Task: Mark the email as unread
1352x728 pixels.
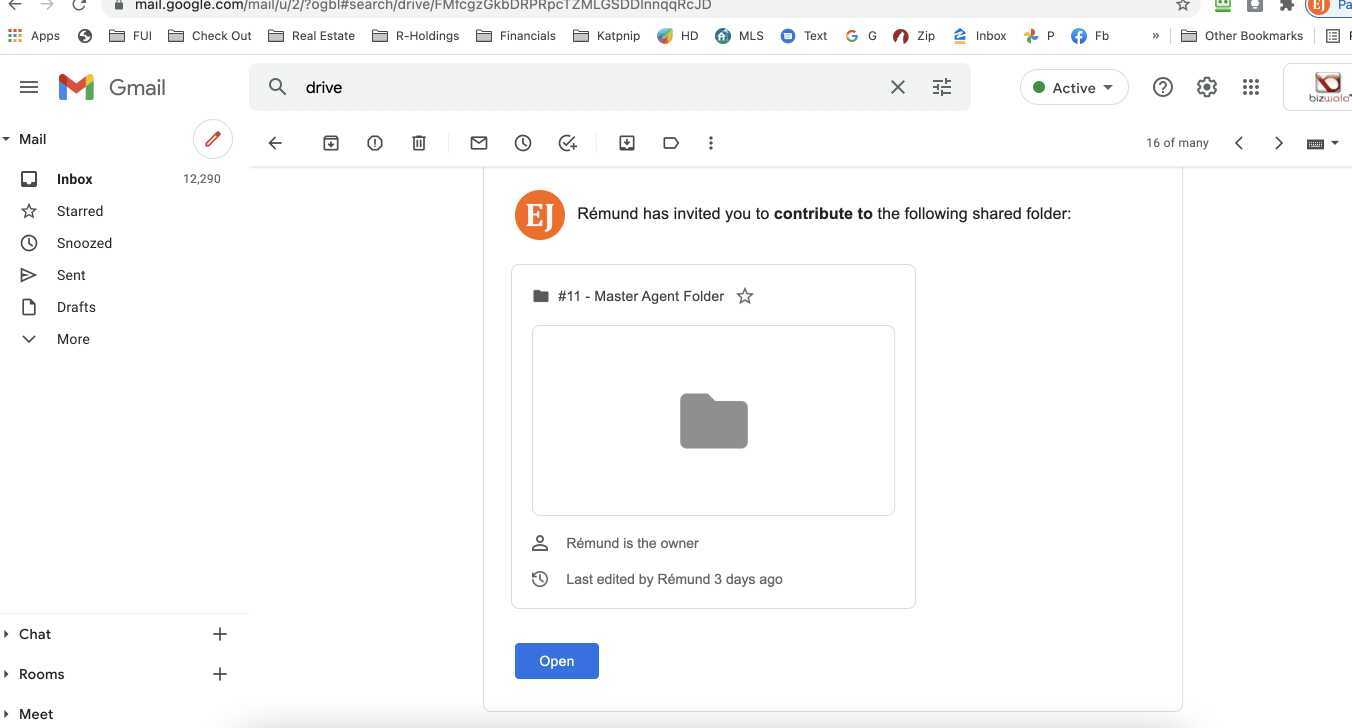Action: 479,143
